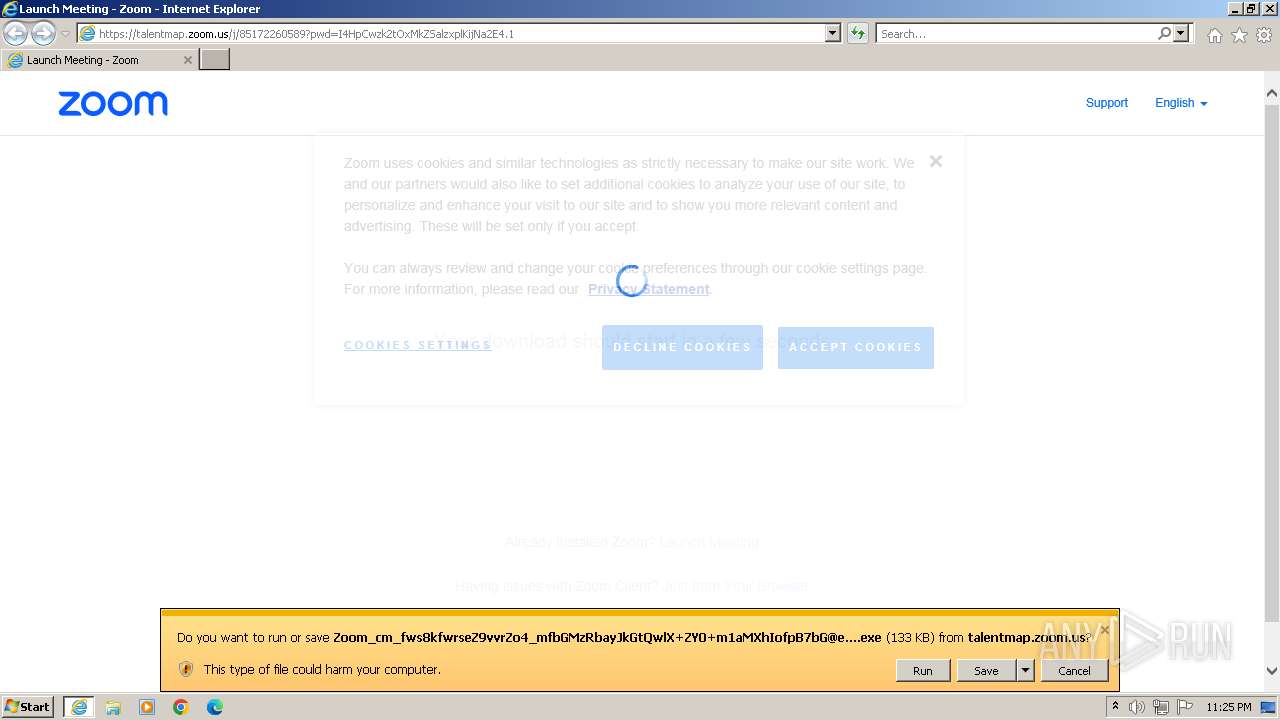Click the talentmap.zoom.us address bar
Viewport: 1280px width, 720px height.
coord(450,33)
